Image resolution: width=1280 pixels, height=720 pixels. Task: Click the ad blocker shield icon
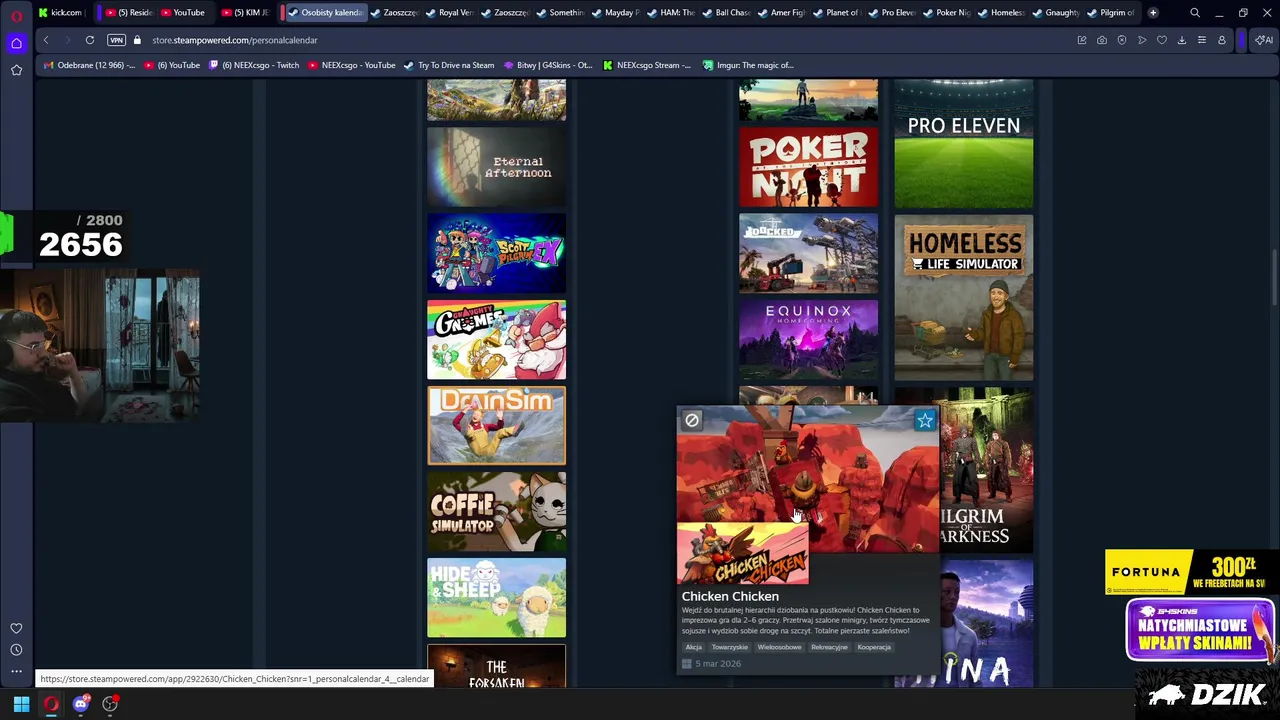point(1122,40)
